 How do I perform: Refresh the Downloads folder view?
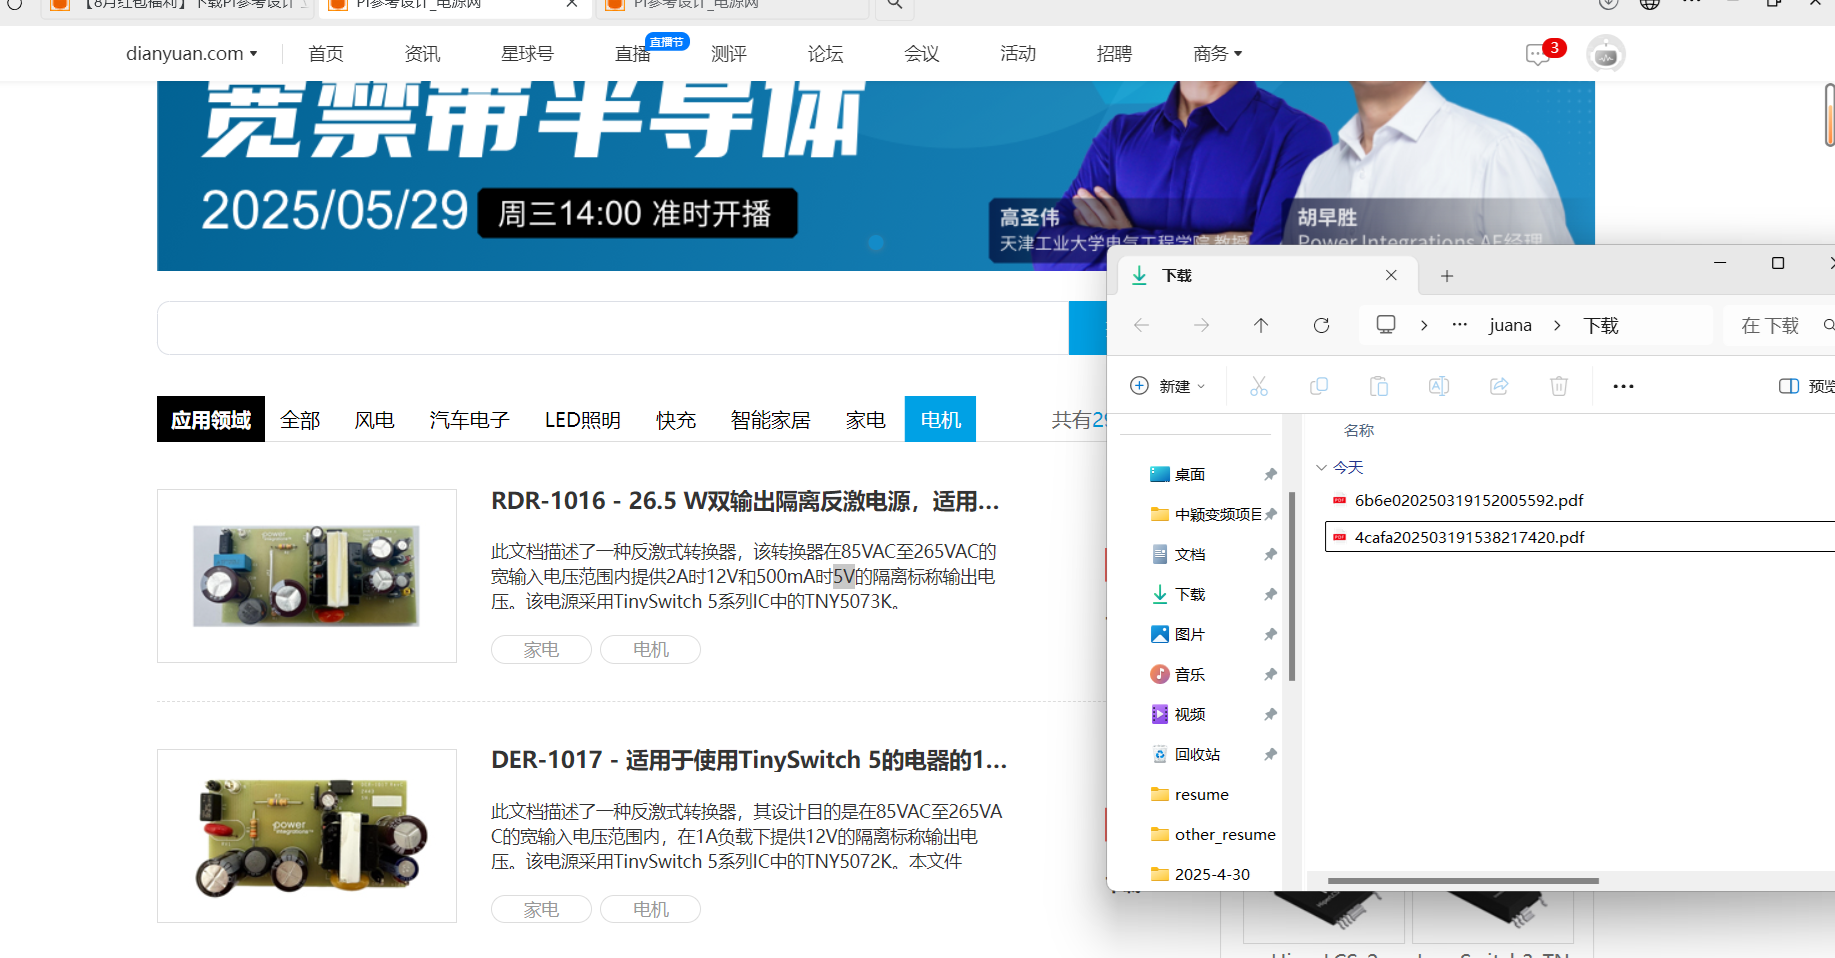(1321, 325)
